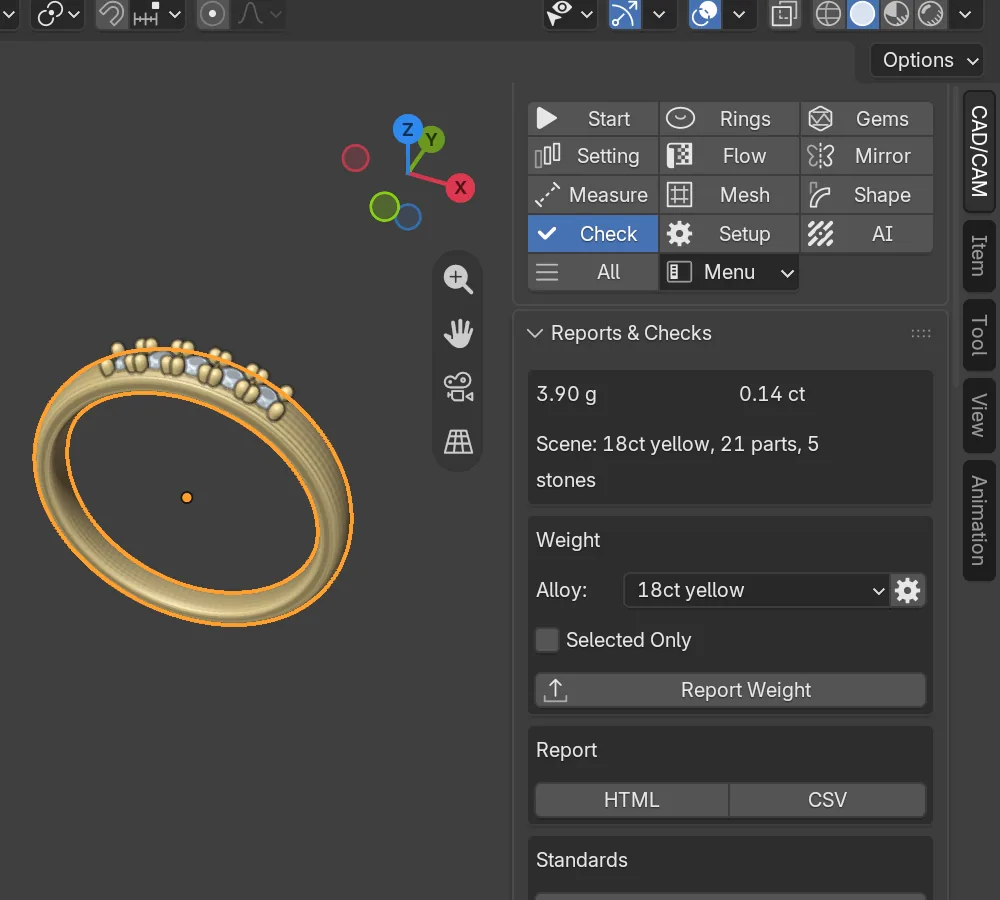
Task: Open the selectability and visibility dropdown
Action: (x=587, y=14)
